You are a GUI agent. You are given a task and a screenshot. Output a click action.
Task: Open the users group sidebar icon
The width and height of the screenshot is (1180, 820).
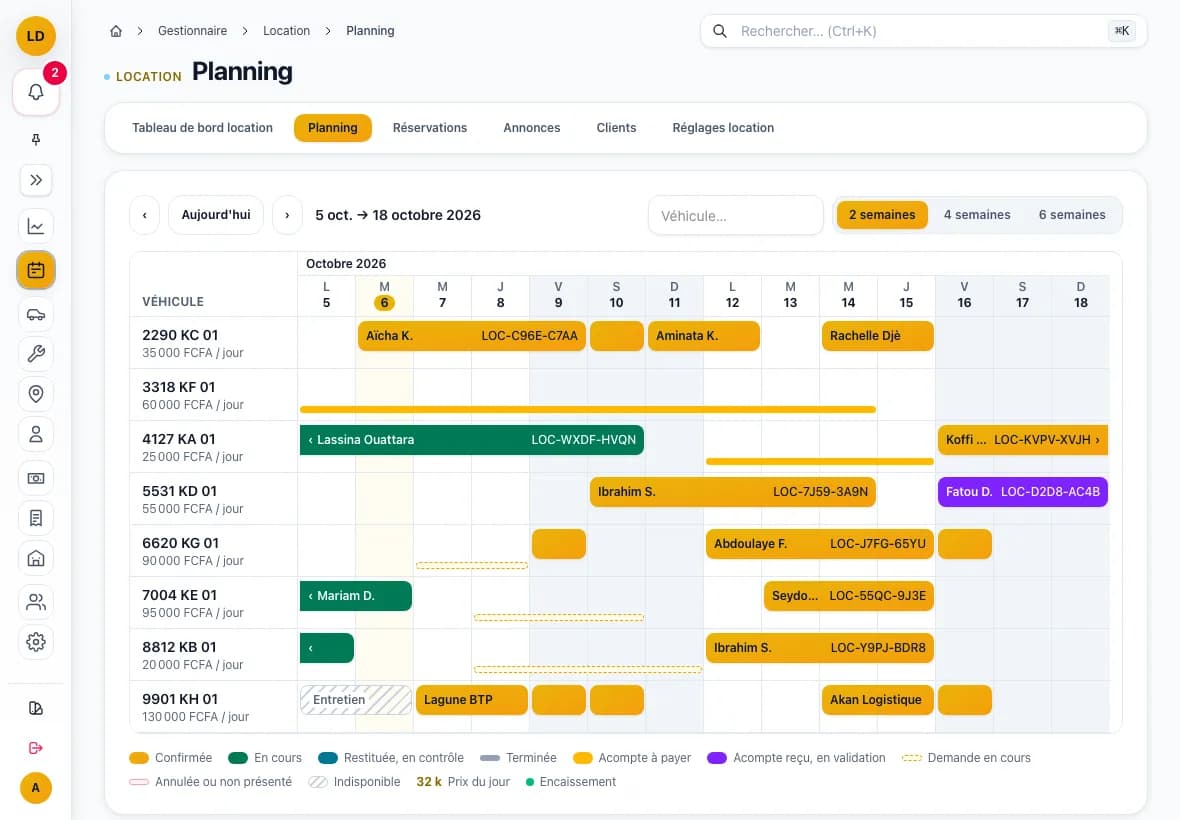click(35, 602)
